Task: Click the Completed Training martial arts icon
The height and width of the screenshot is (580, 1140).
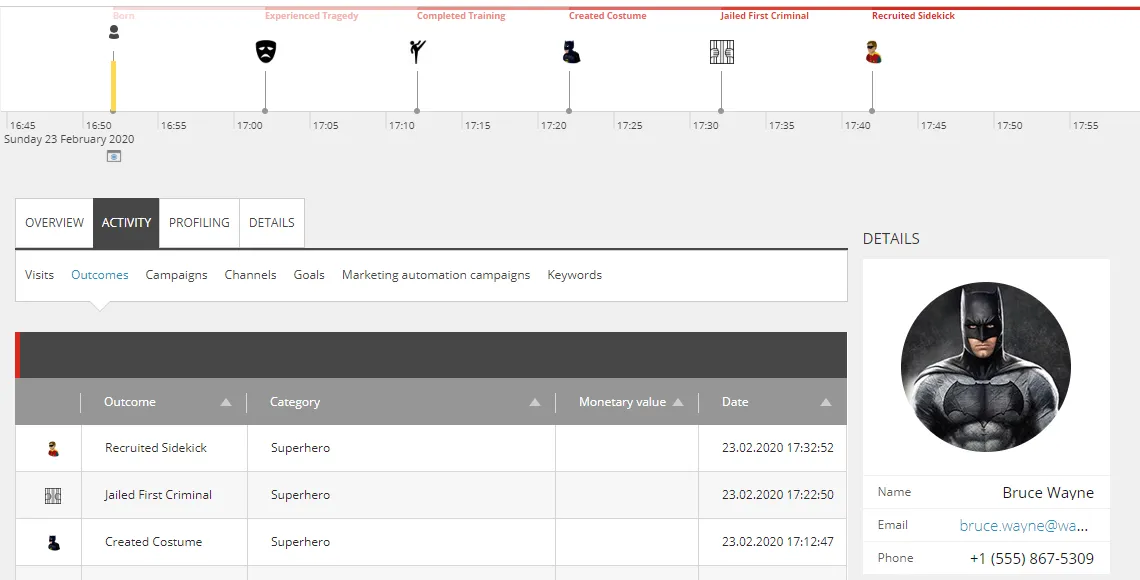Action: (x=417, y=51)
